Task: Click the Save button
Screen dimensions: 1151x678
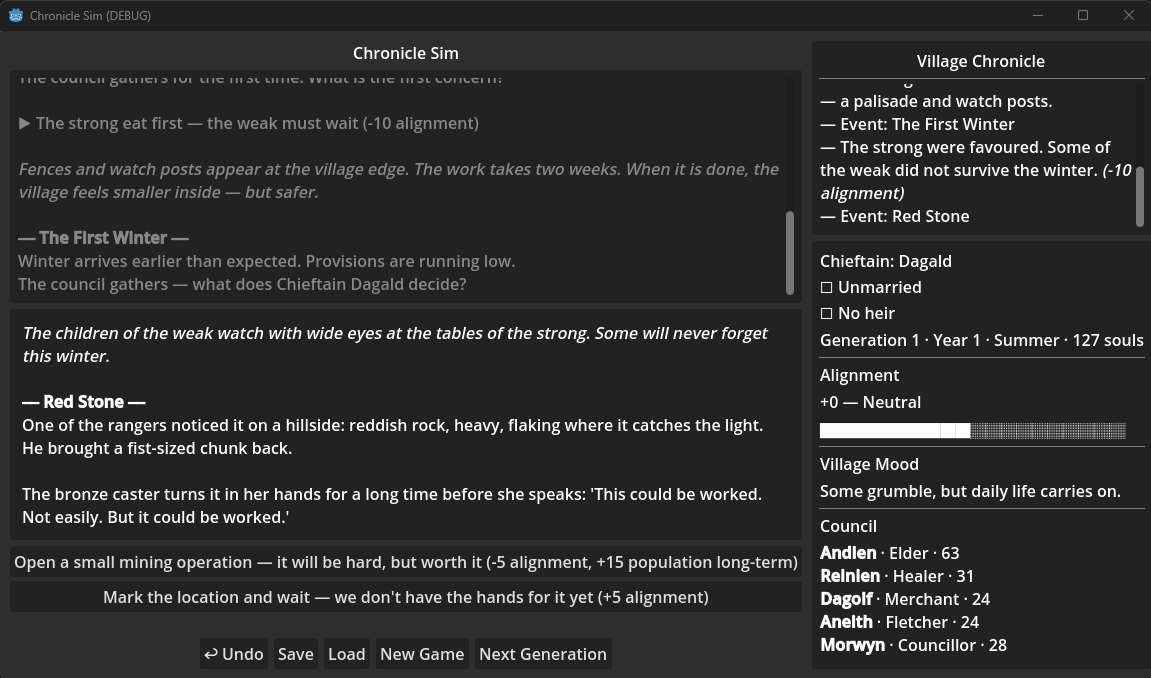Action: tap(296, 654)
